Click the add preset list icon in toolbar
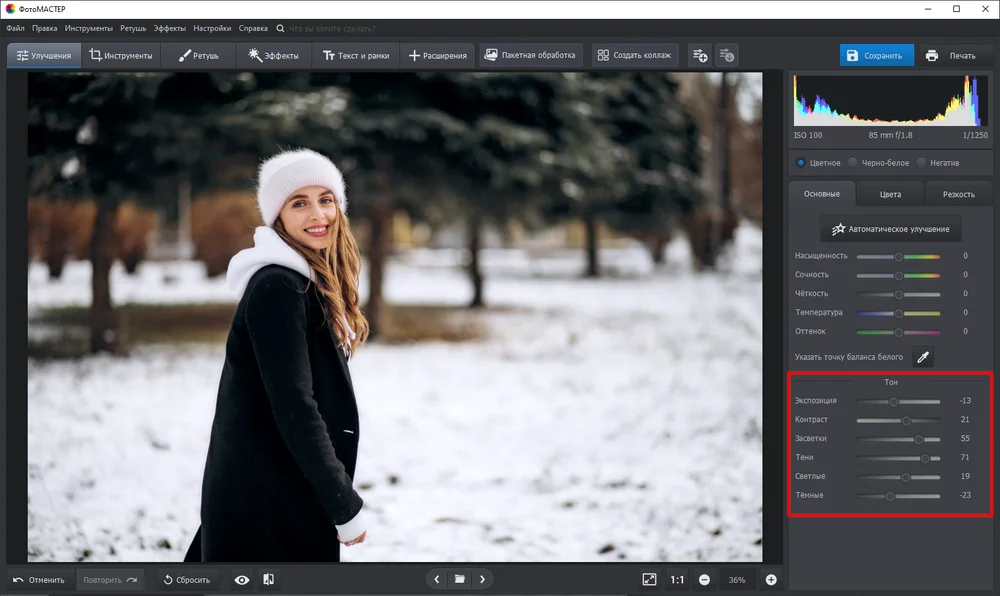The image size is (1000, 596). click(700, 55)
